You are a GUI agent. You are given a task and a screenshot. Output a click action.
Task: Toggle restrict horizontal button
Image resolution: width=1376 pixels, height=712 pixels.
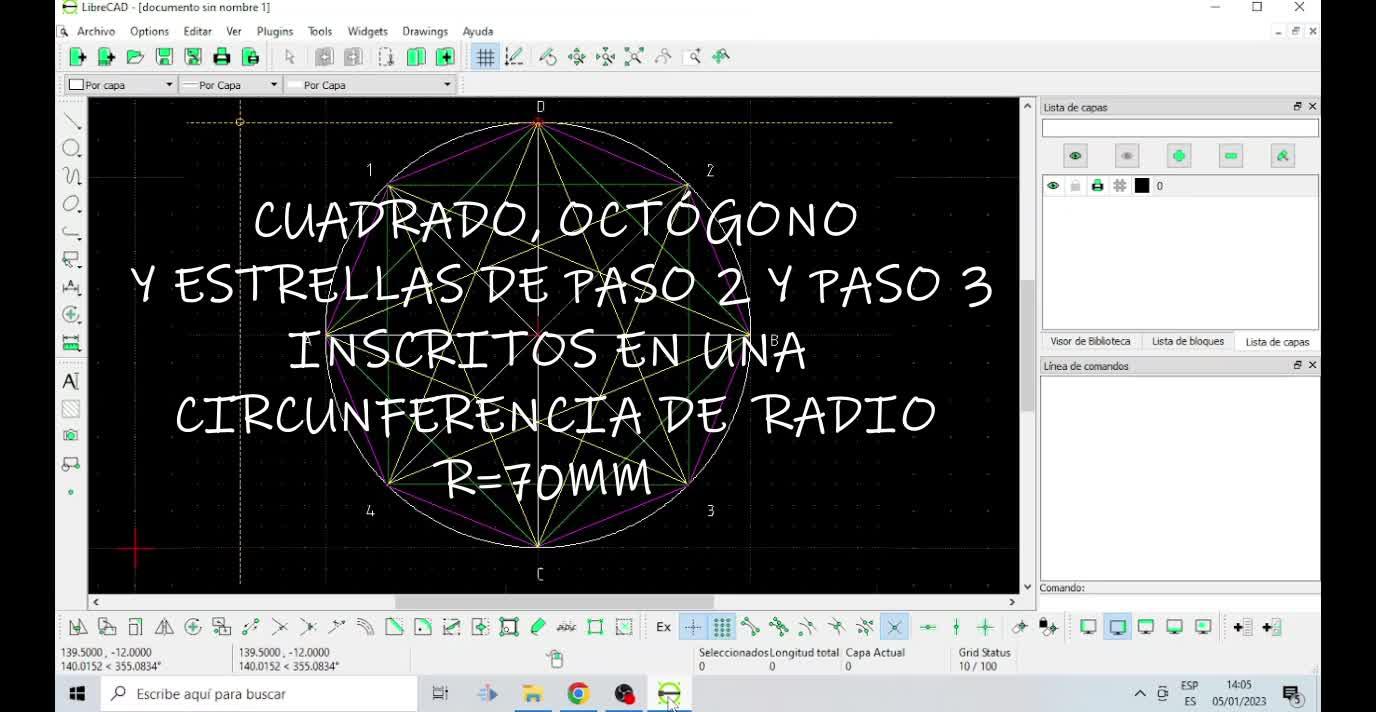(x=928, y=627)
